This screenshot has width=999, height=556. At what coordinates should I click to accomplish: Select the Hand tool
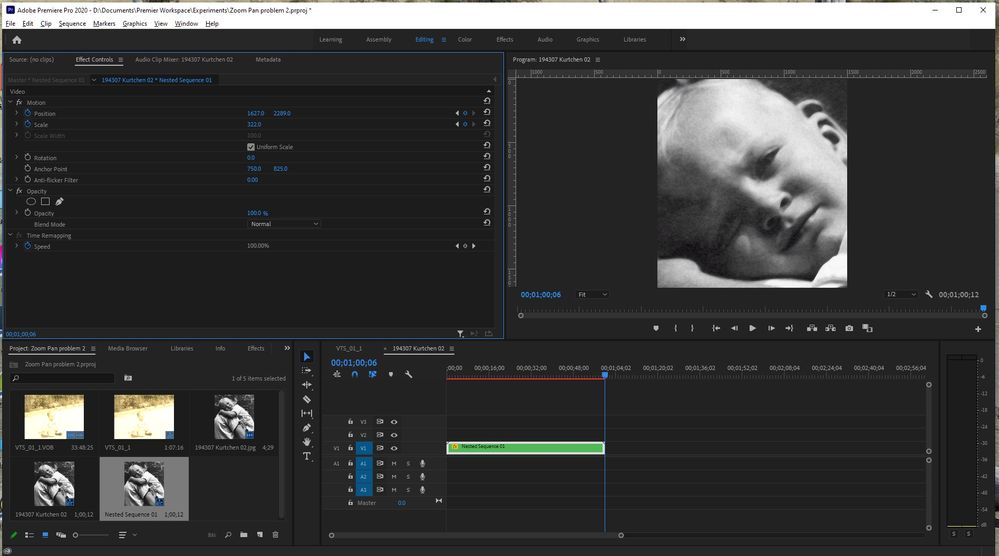307,442
